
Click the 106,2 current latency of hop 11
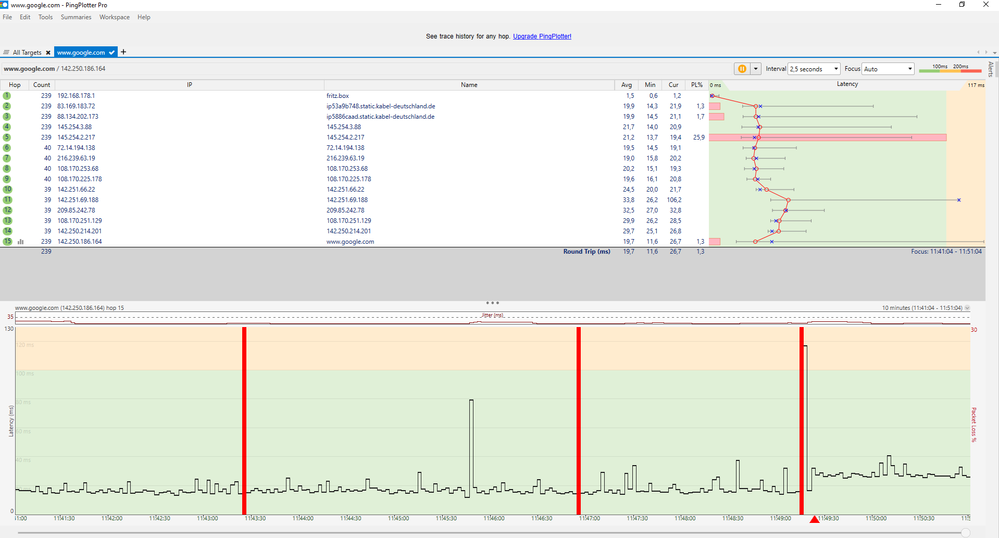pos(674,200)
